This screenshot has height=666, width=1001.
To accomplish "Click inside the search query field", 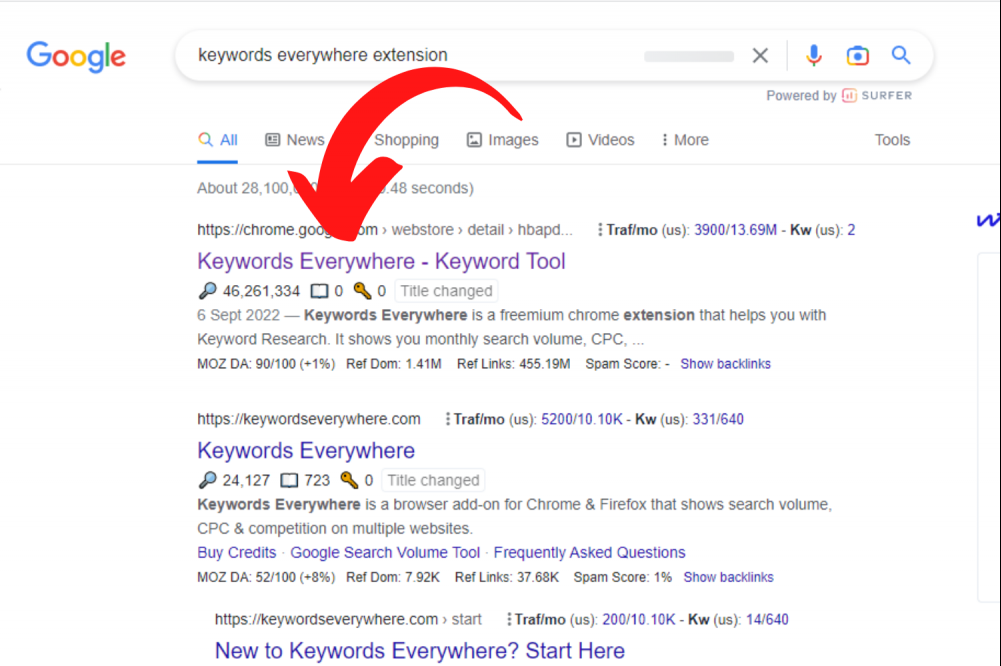I will (409, 55).
